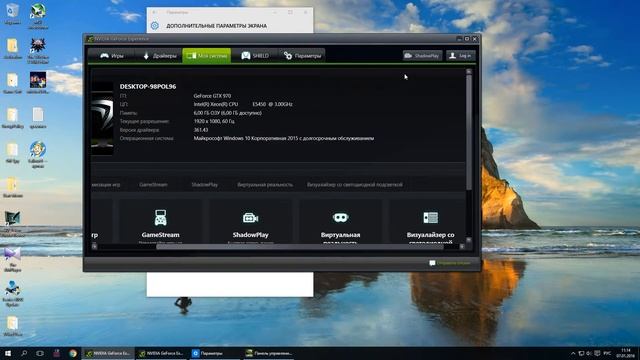Click the РУС language indicator
This screenshot has width=640, height=360.
pos(608,353)
